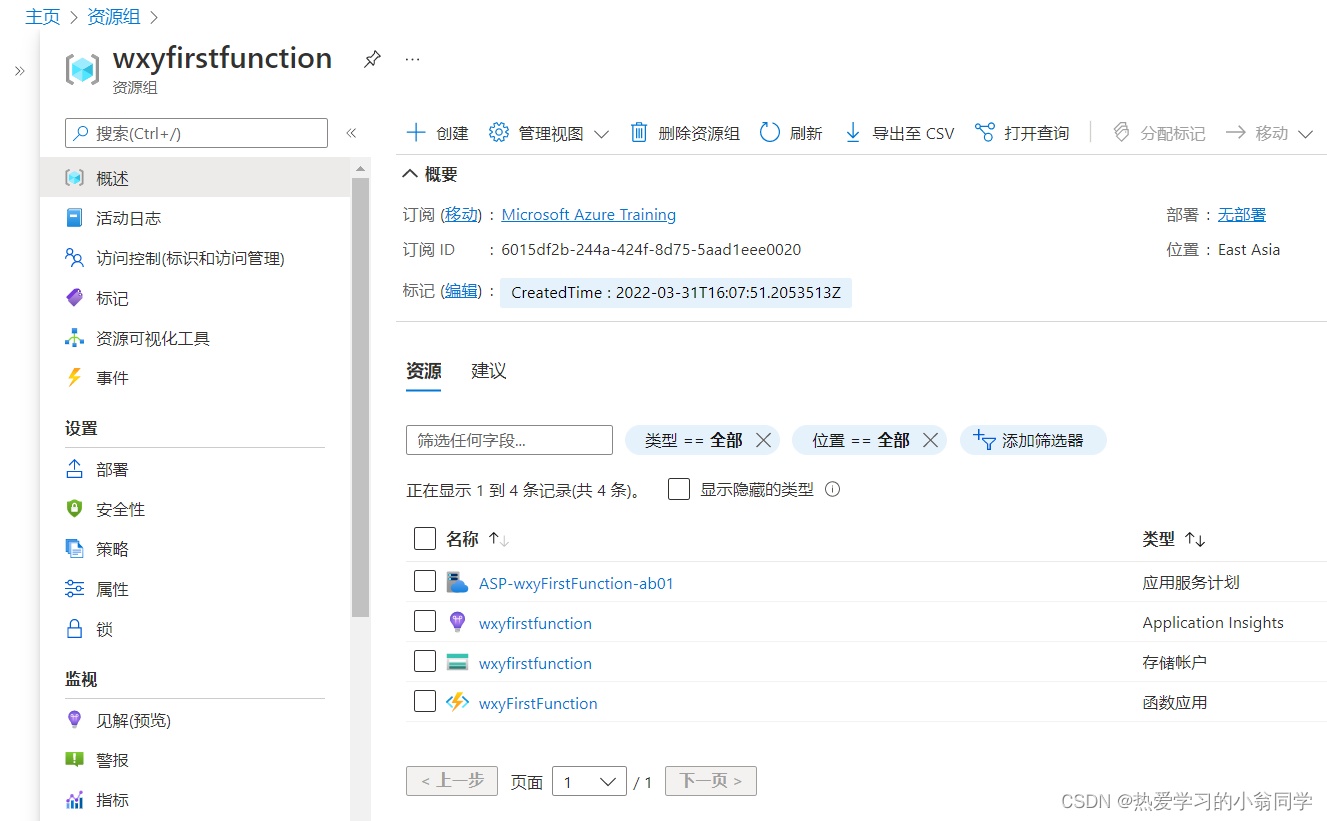
Task: Check the 存储帐户 row checkbox
Action: [425, 661]
